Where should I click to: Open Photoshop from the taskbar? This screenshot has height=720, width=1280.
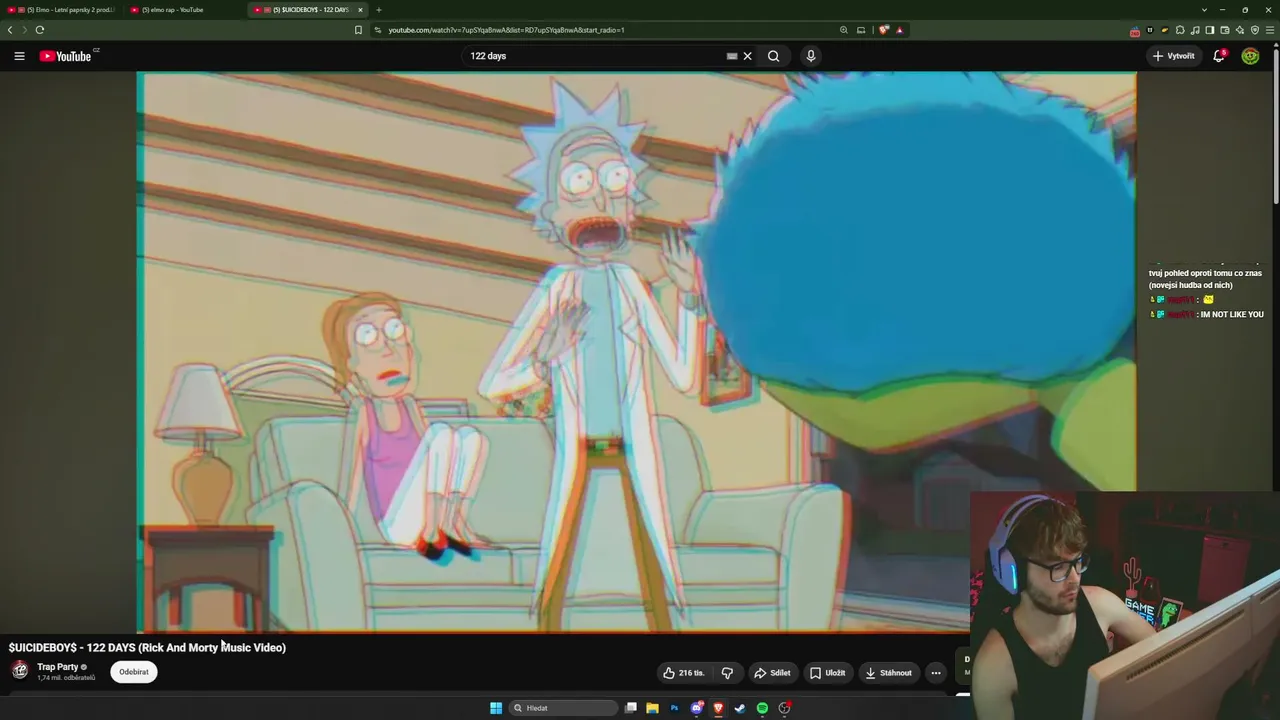click(674, 708)
